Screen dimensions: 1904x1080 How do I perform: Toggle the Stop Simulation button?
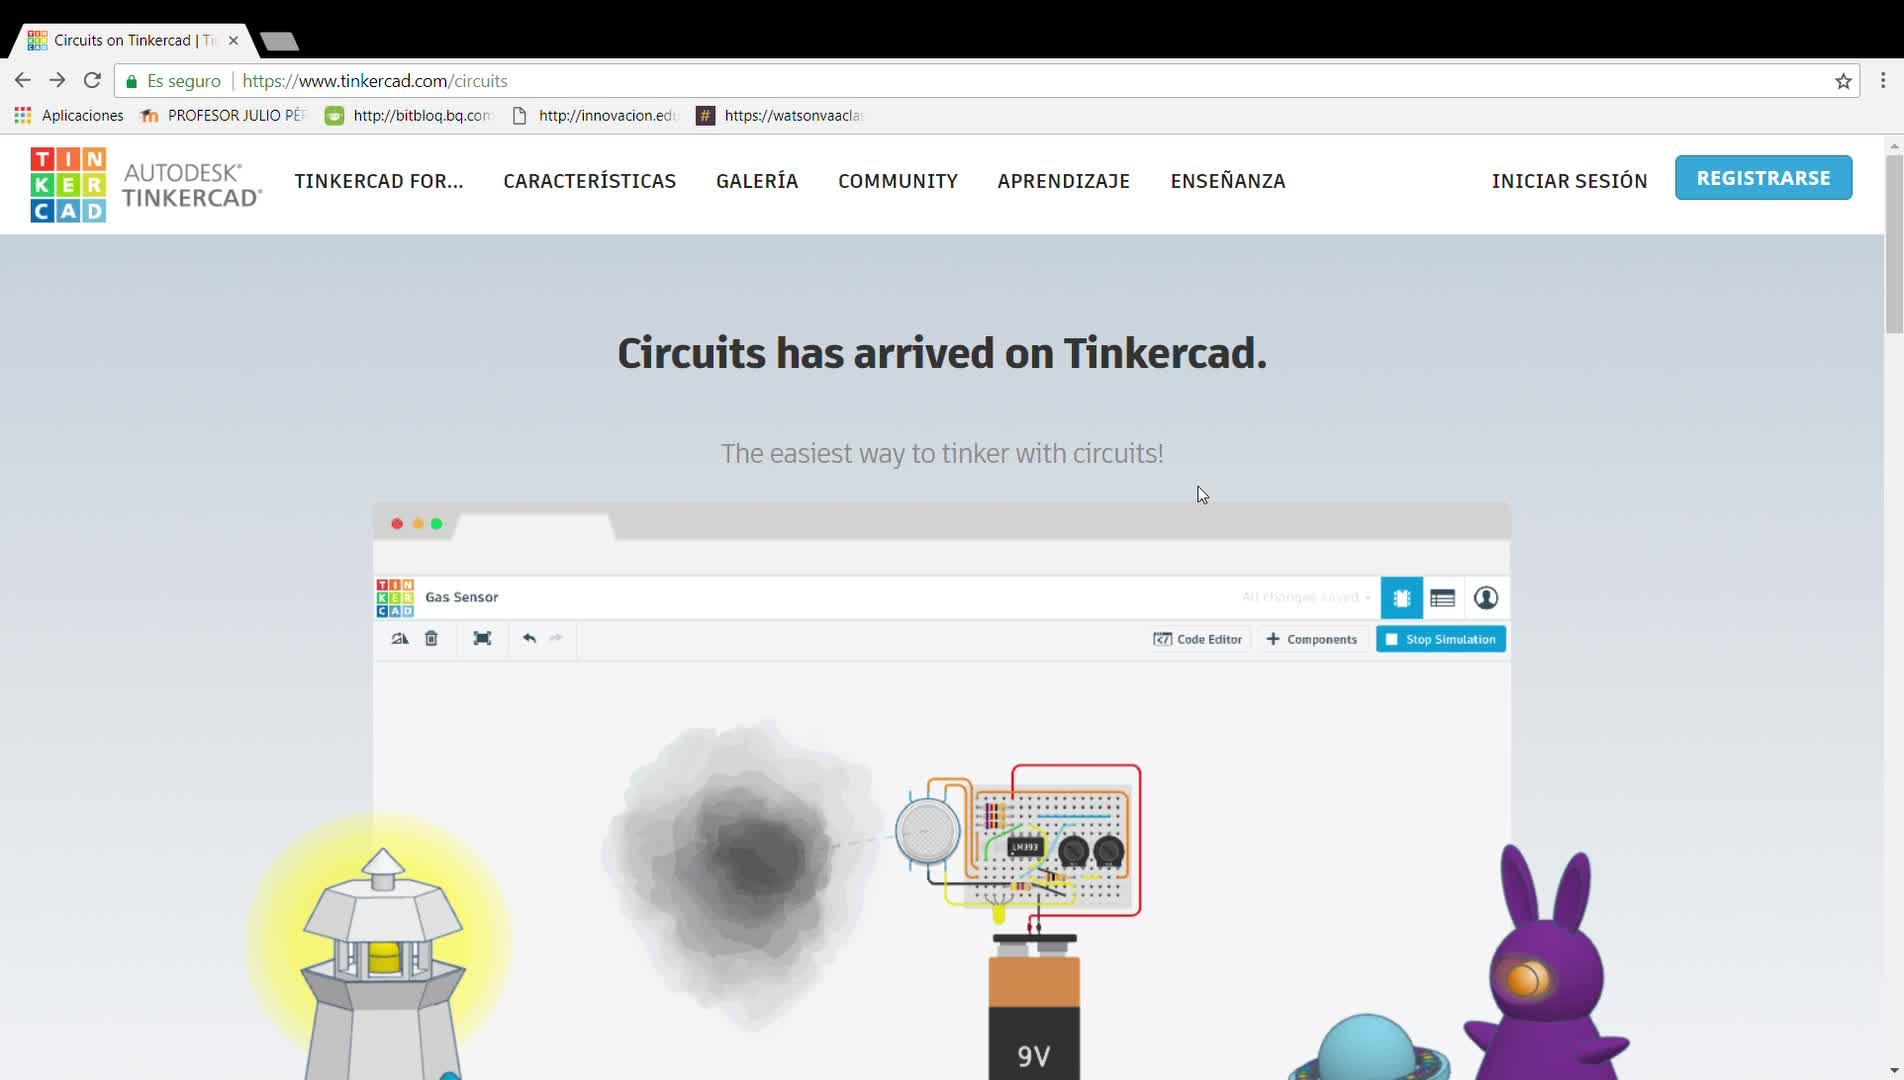tap(1441, 639)
